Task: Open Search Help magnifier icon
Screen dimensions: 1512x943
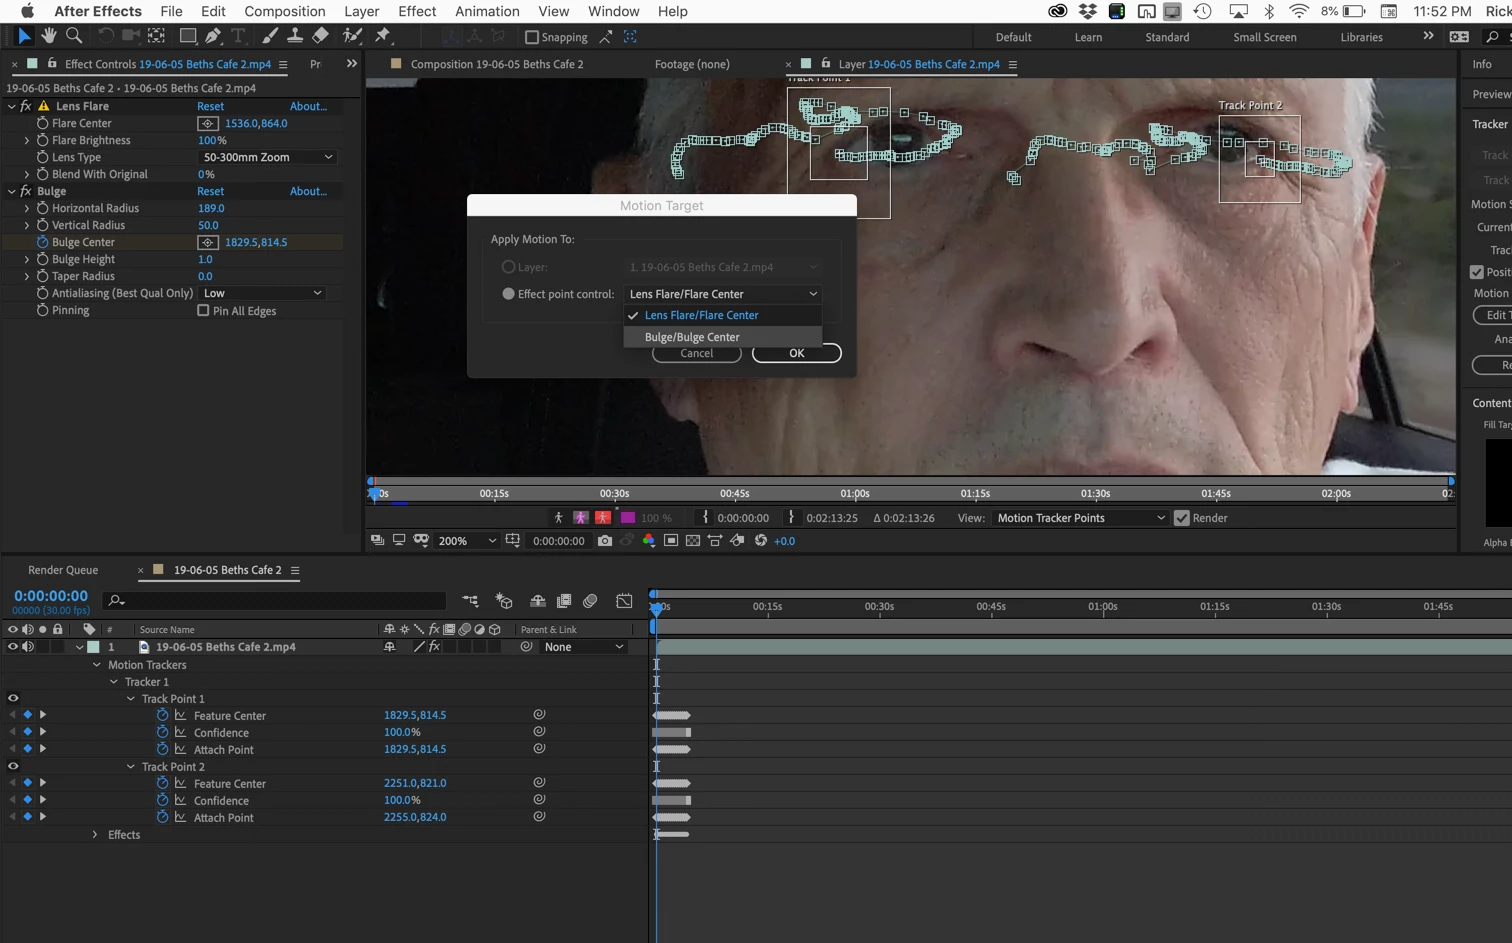Action: click(1493, 37)
